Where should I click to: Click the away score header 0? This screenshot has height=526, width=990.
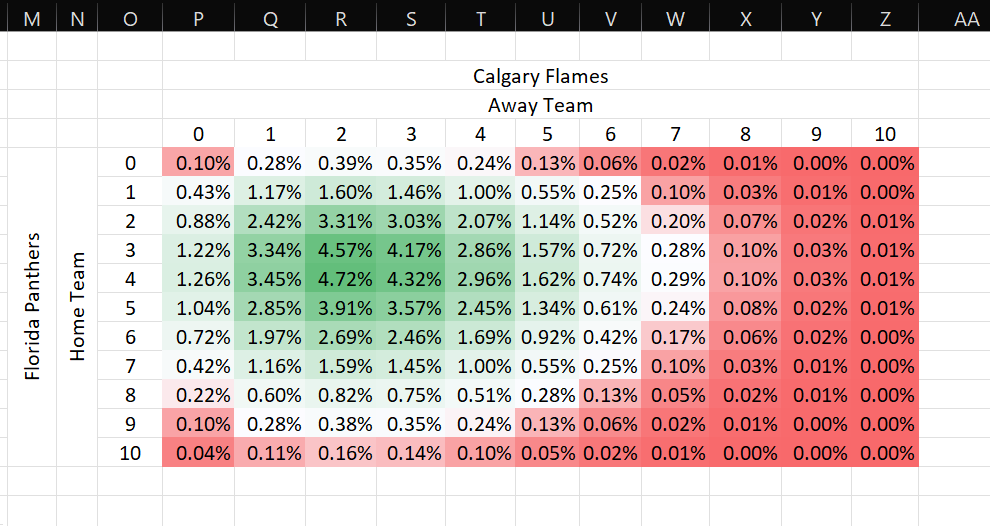[x=198, y=134]
